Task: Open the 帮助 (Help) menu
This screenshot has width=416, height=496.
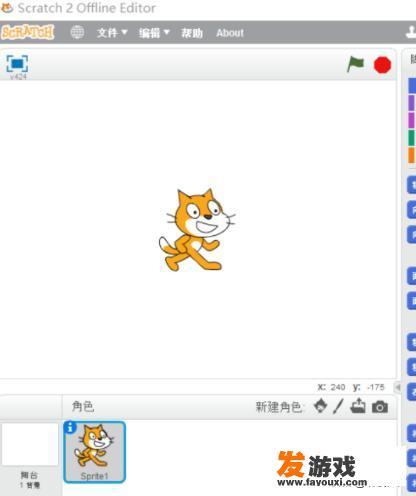Action: (192, 33)
